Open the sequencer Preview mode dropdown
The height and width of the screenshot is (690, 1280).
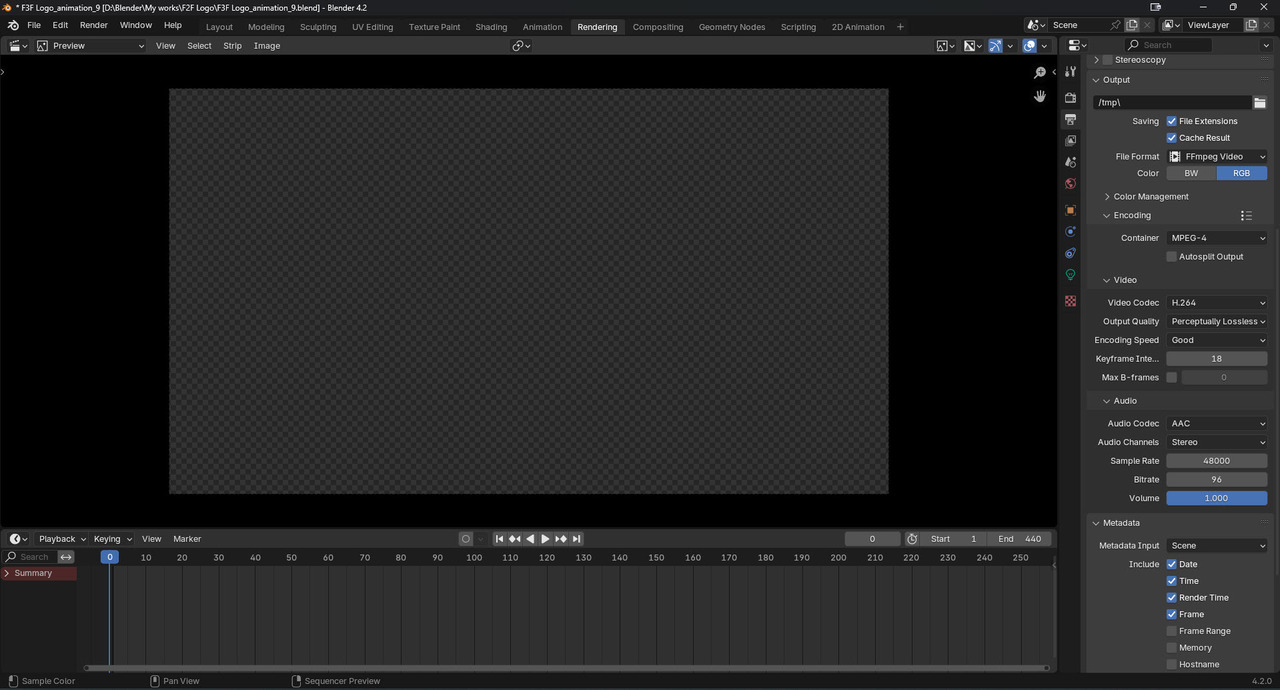pyautogui.click(x=90, y=46)
